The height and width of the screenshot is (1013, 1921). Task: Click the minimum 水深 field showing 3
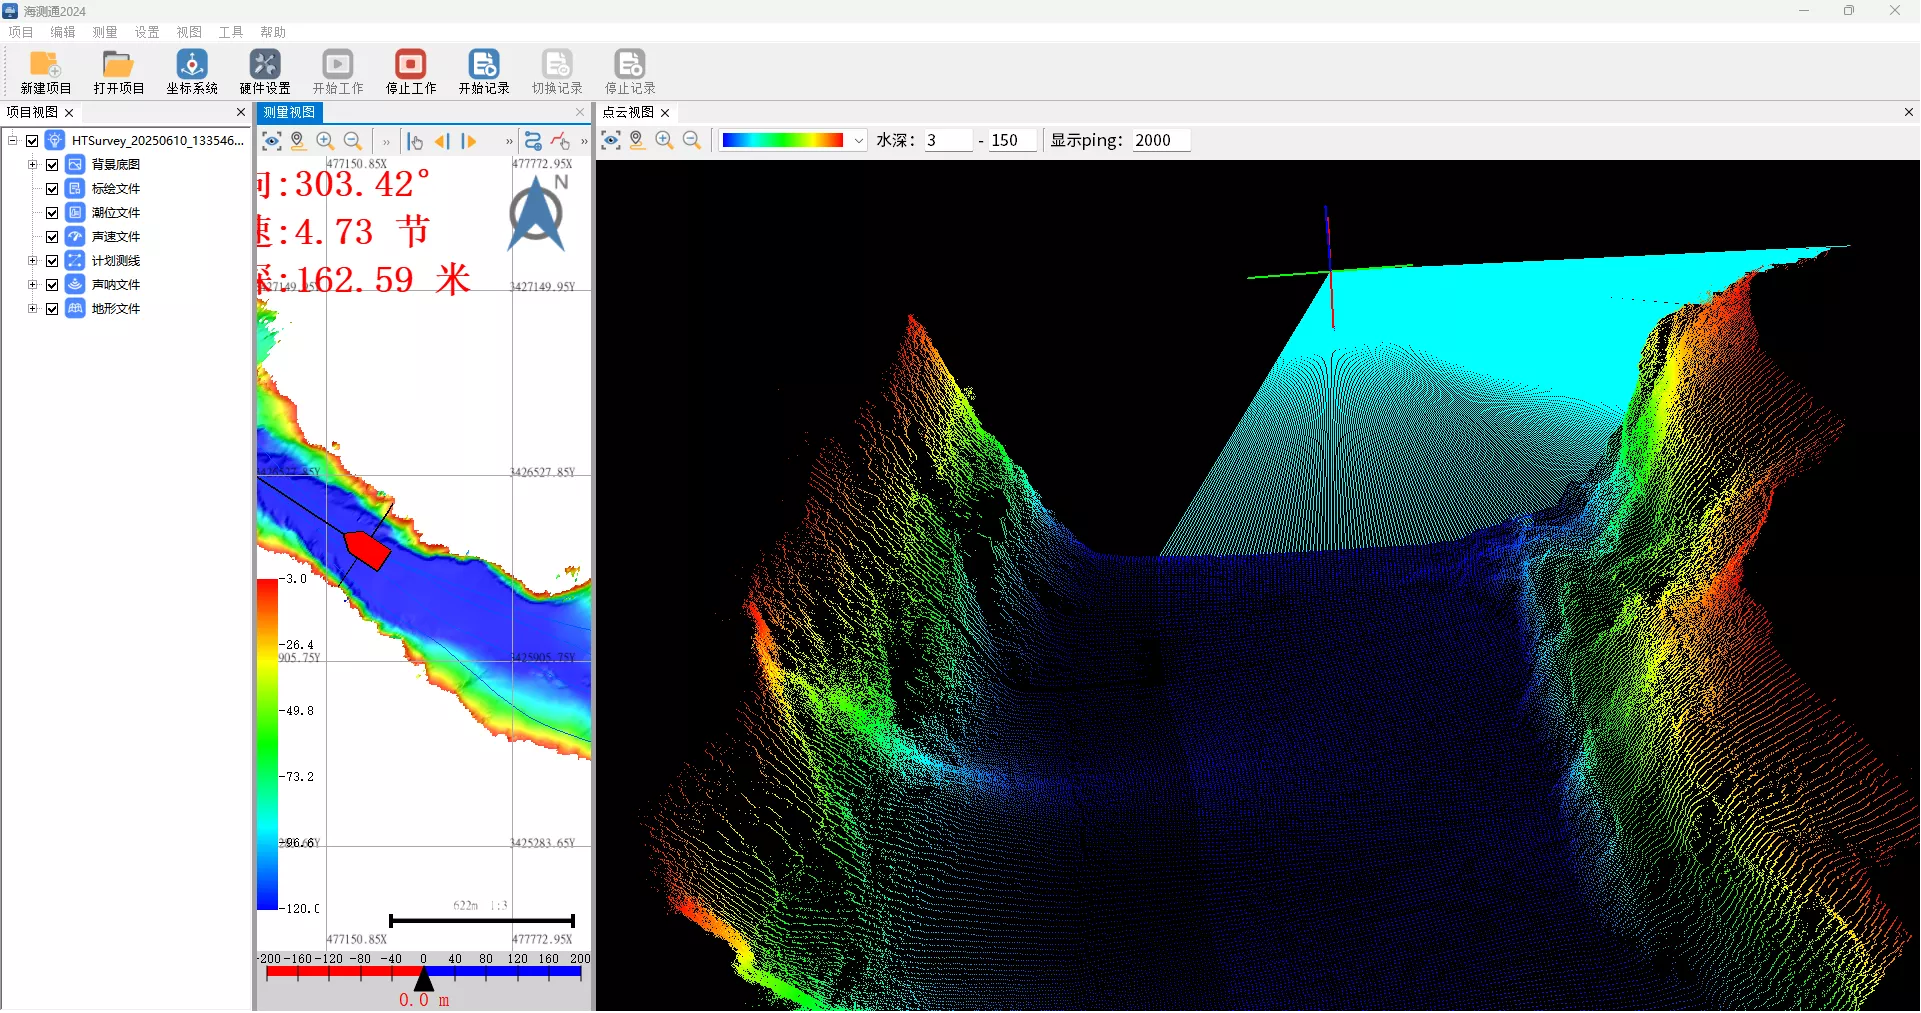948,140
